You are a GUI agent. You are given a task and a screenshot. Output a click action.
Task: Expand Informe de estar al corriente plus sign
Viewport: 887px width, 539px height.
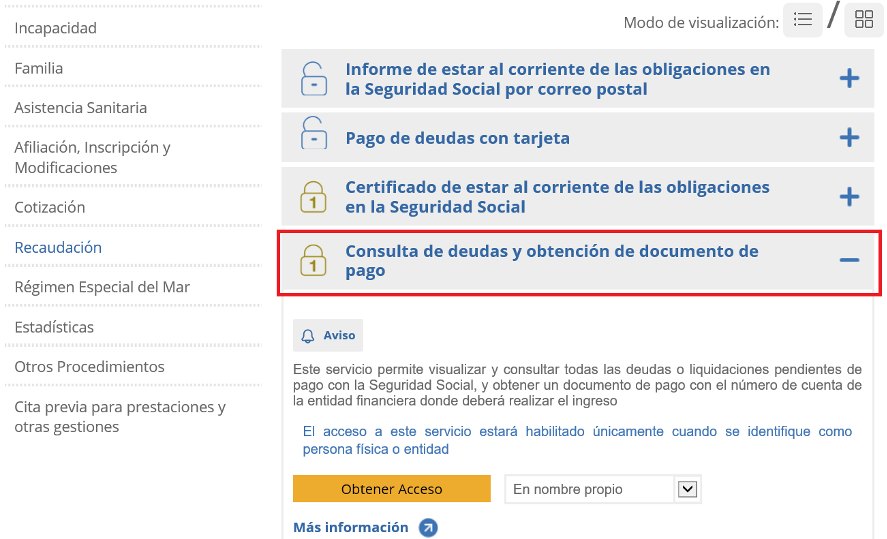click(849, 79)
